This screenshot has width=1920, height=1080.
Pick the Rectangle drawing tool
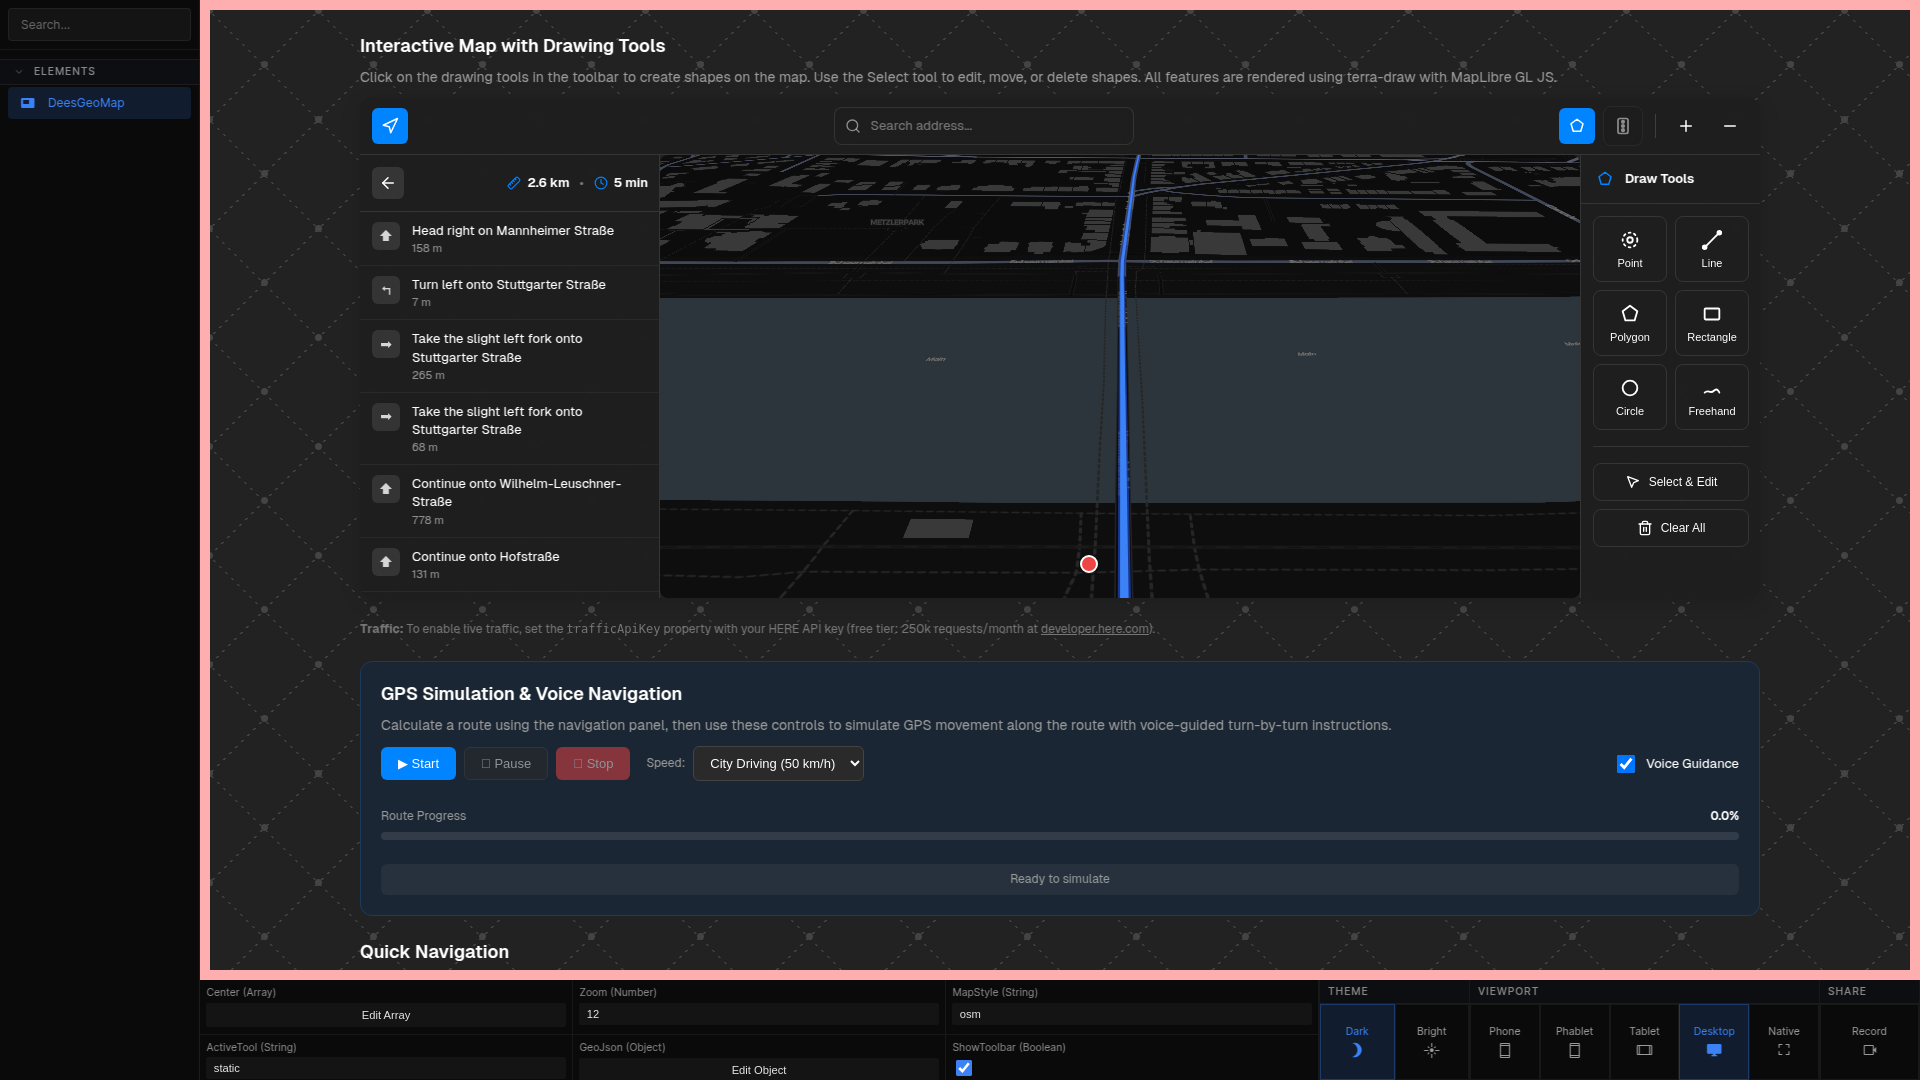[1711, 323]
